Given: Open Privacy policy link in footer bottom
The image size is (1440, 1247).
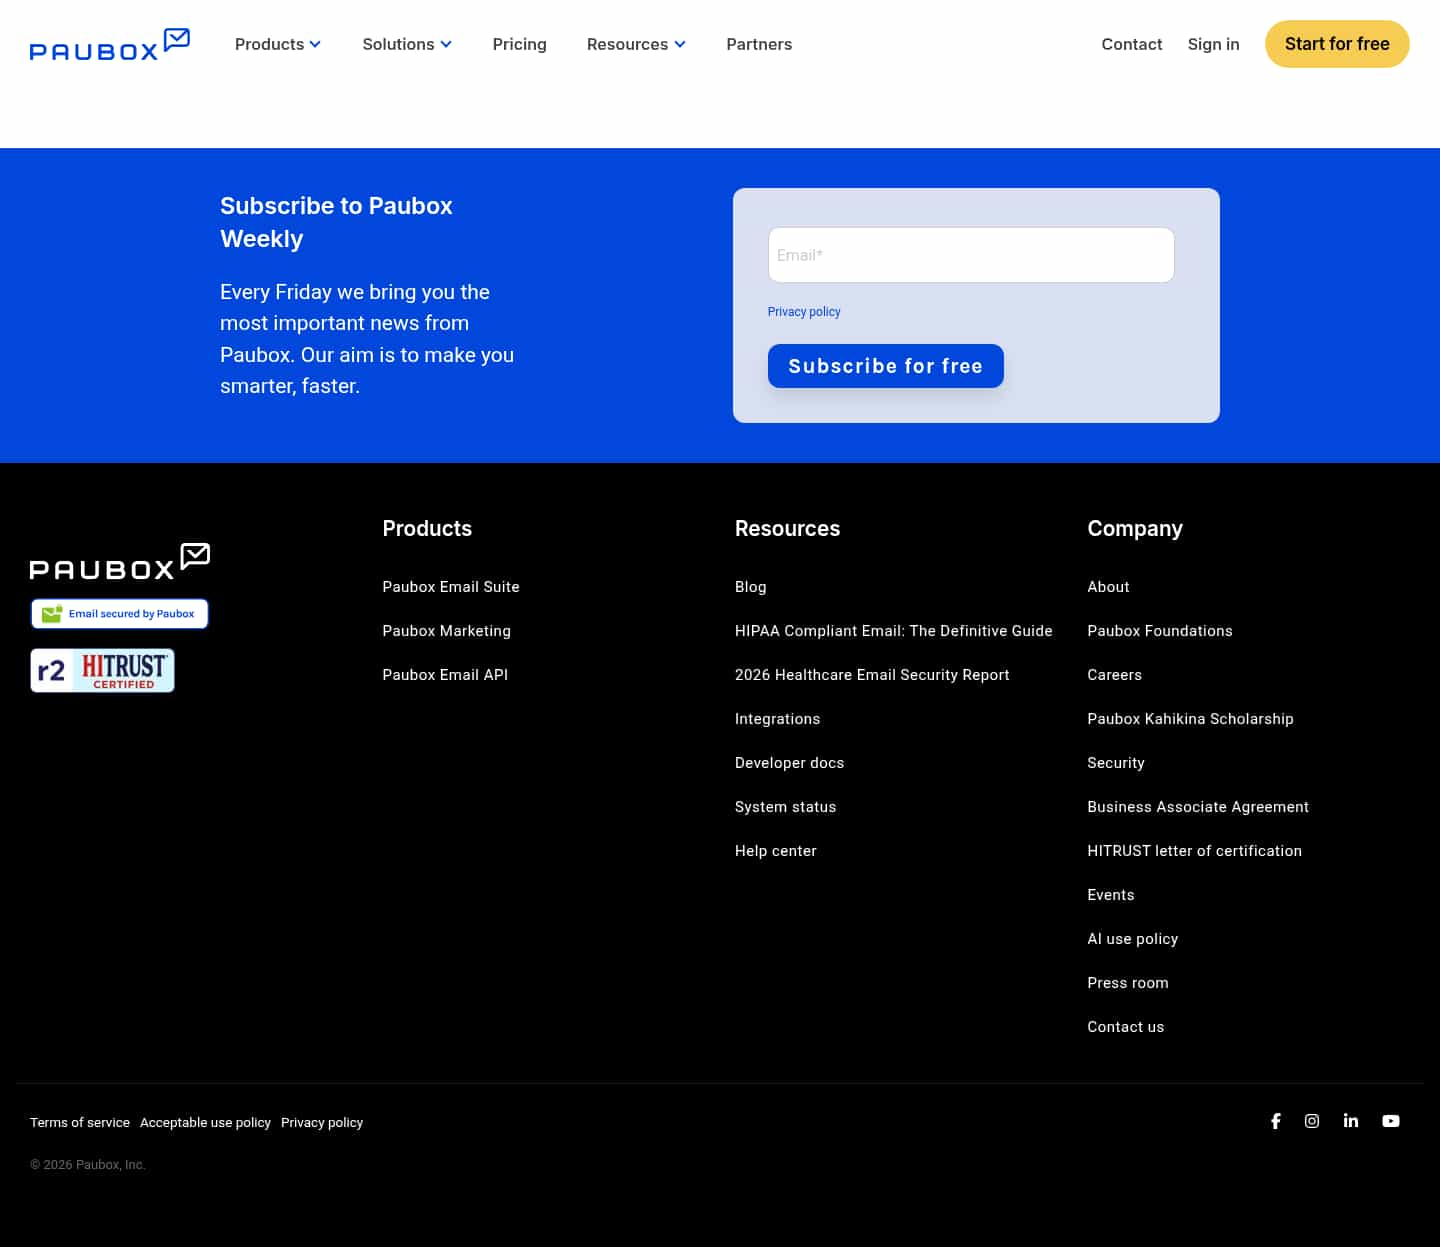Looking at the screenshot, I should [322, 1123].
